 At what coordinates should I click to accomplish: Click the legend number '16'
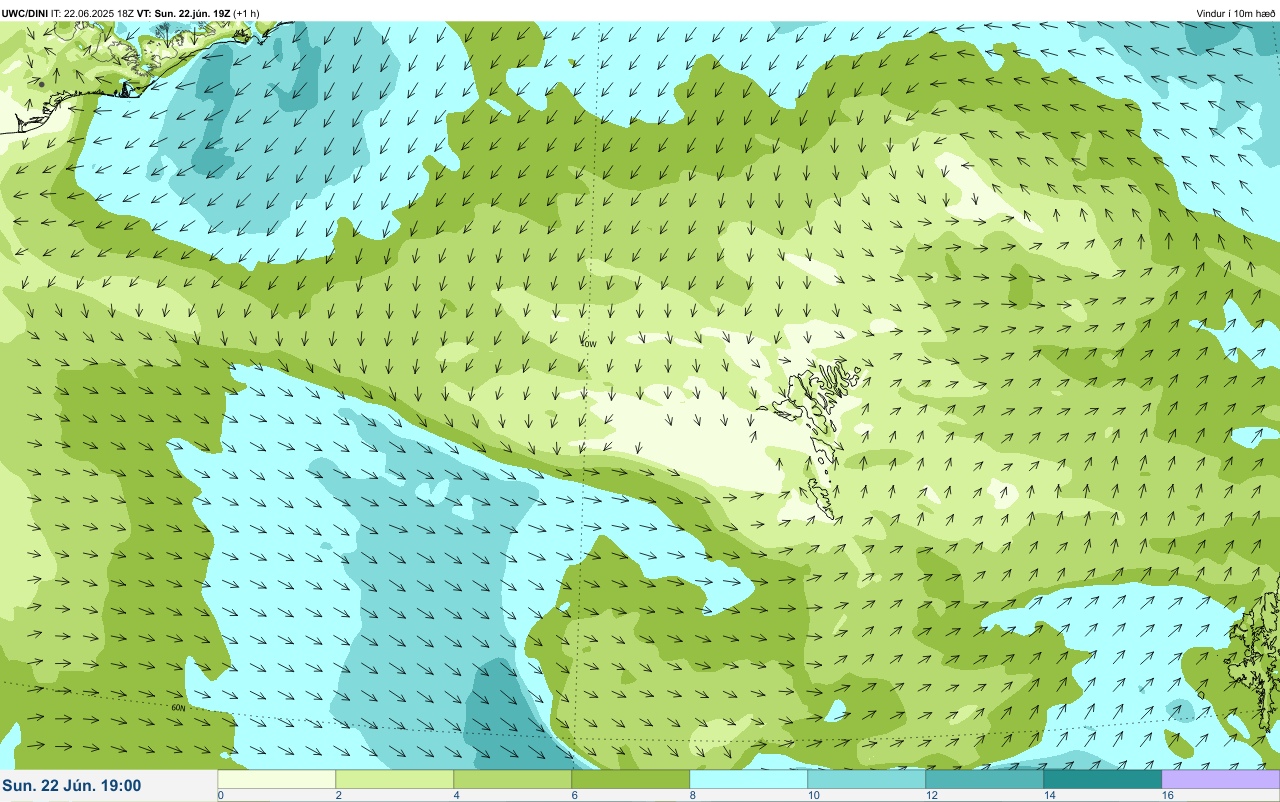(x=1167, y=795)
